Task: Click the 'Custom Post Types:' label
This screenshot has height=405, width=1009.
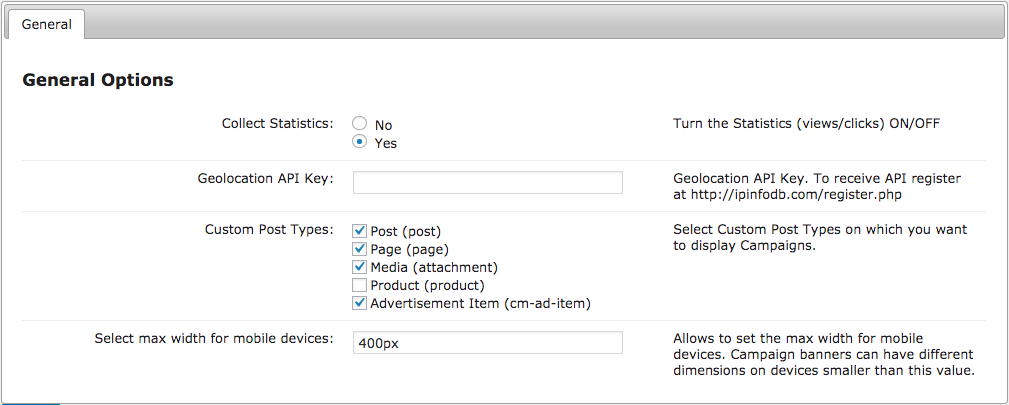Action: (270, 229)
